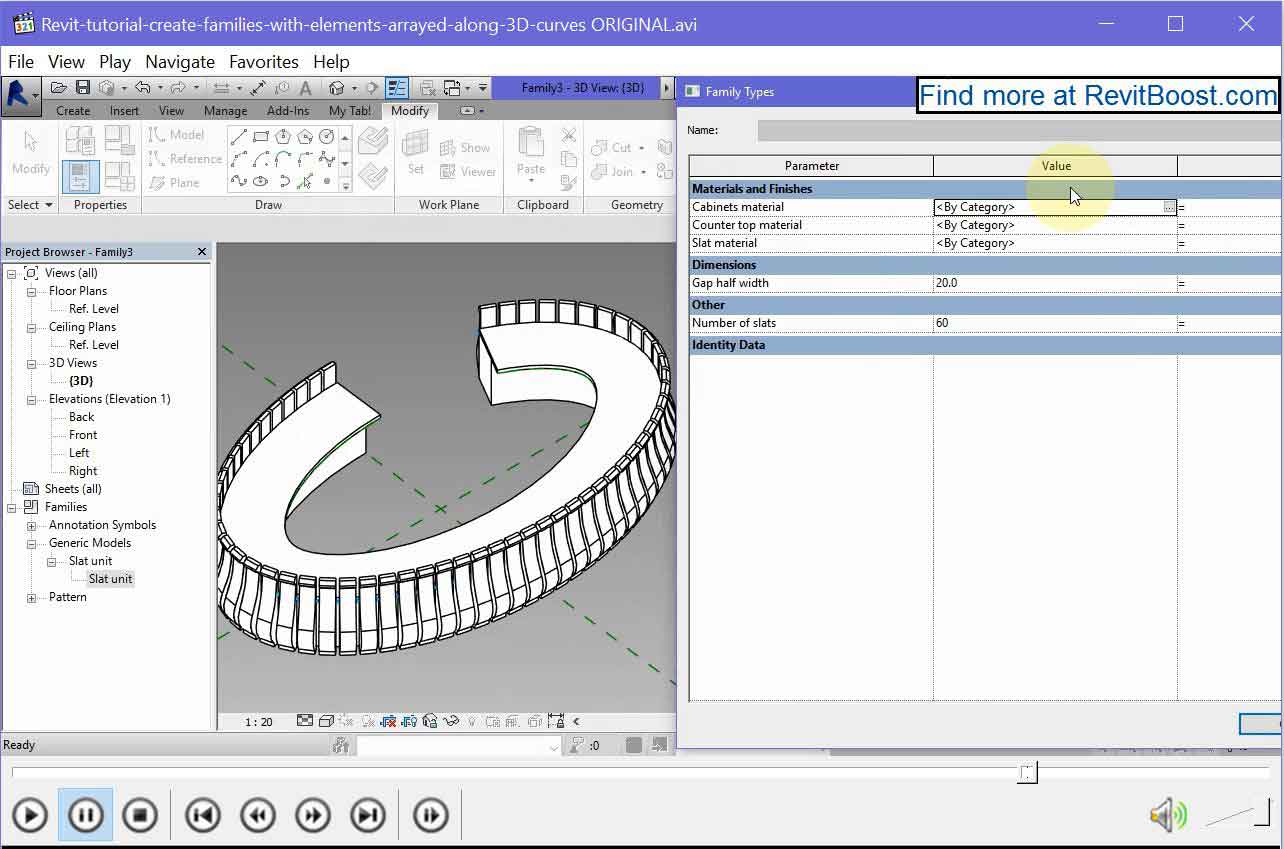The width and height of the screenshot is (1284, 849).
Task: Click the Match Type Properties brush icon
Action: click(569, 183)
